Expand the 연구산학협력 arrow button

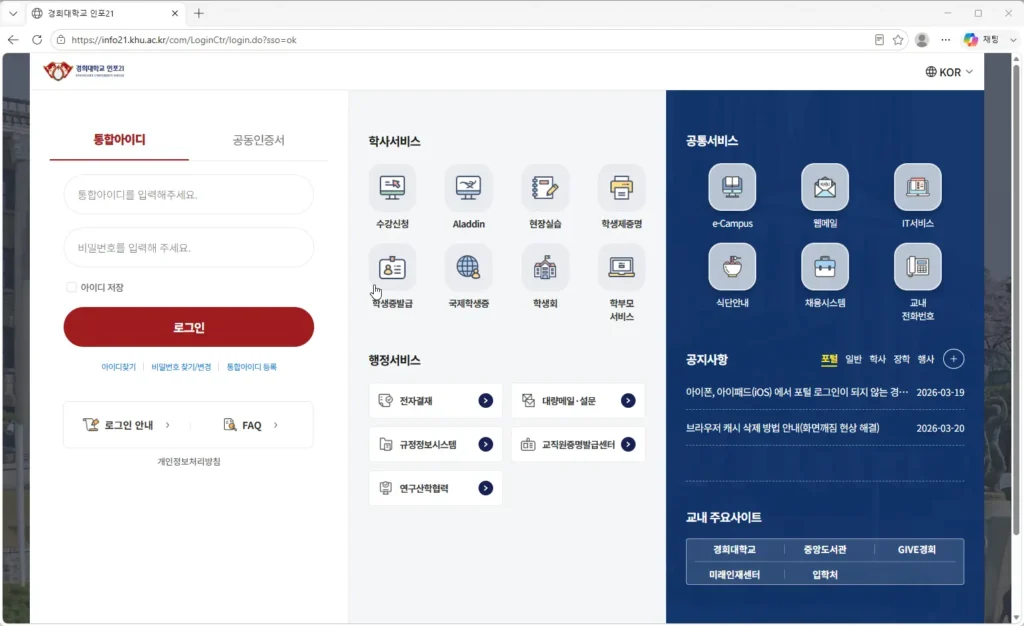tap(485, 488)
